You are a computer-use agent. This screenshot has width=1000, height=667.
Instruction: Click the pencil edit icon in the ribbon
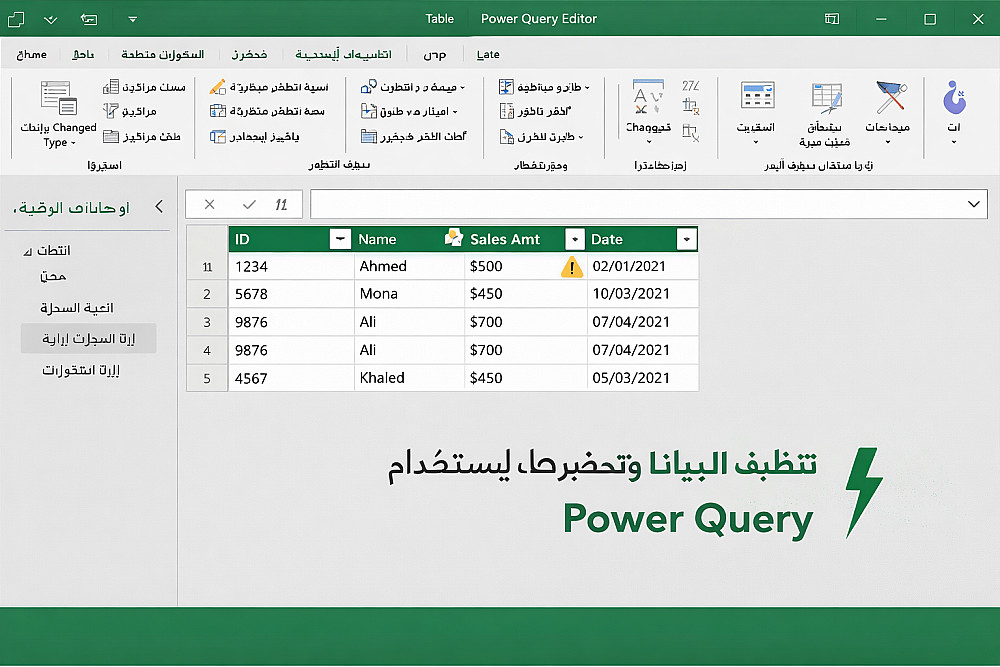tap(217, 87)
